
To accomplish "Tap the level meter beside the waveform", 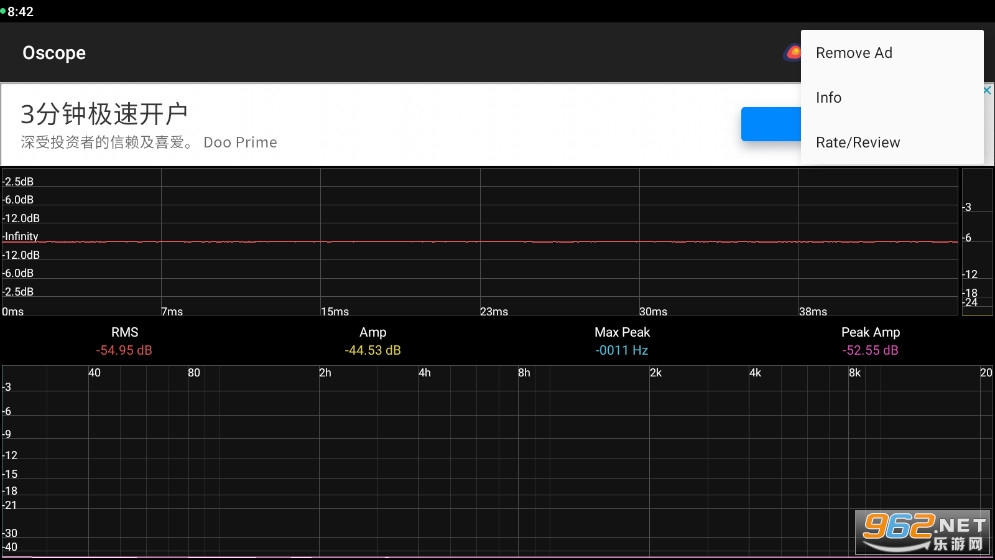I will (976, 241).
